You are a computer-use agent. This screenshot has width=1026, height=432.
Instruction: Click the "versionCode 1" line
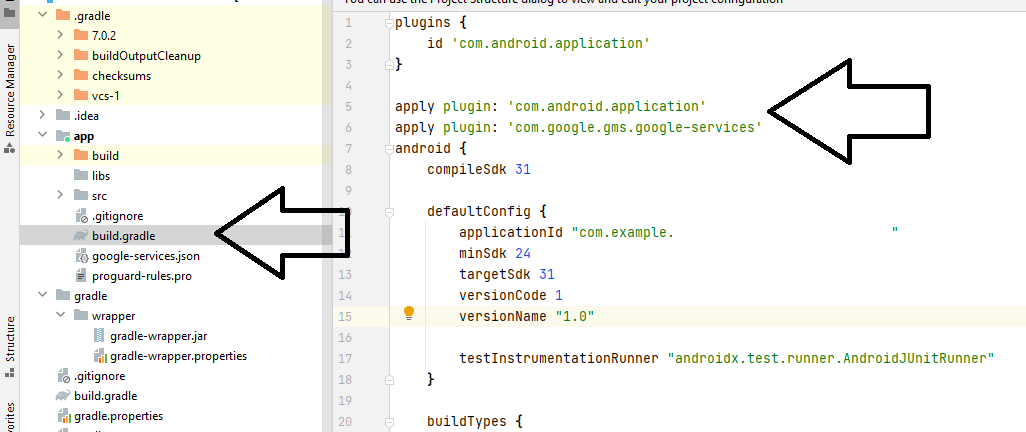click(510, 295)
